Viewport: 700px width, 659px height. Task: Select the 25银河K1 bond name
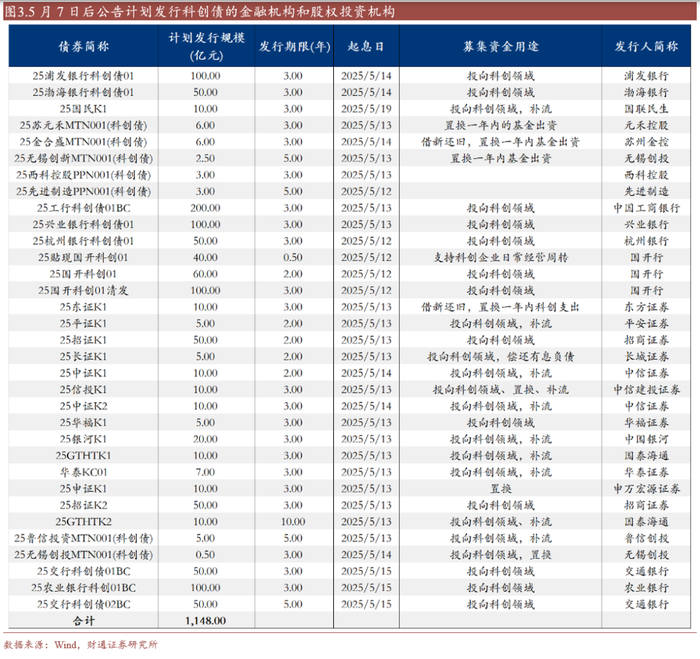click(83, 439)
